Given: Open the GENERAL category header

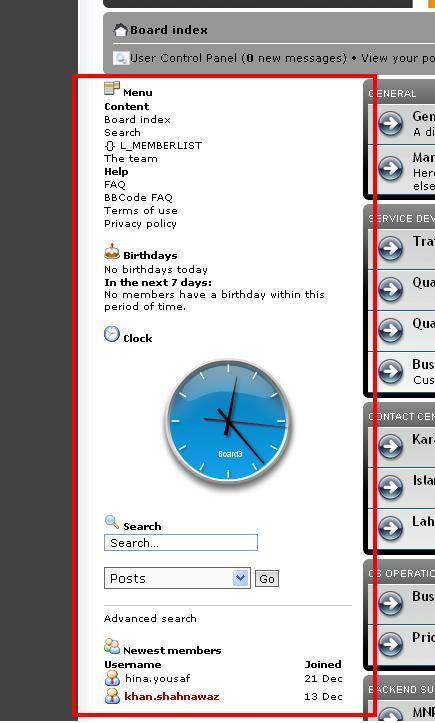Looking at the screenshot, I should coord(392,94).
